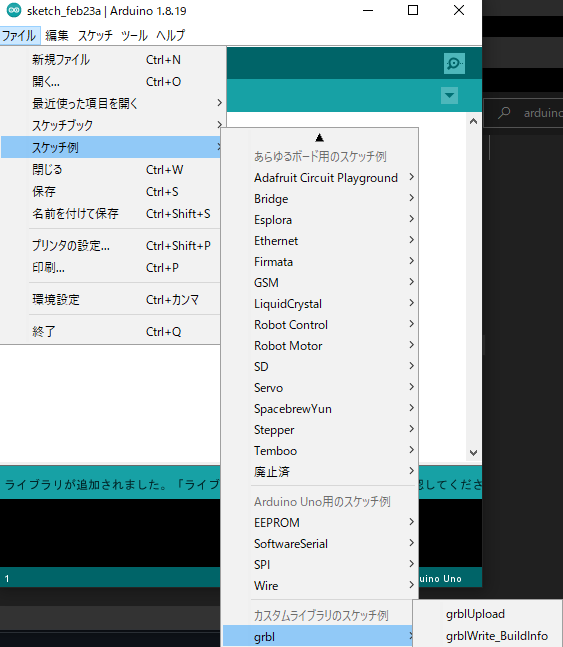This screenshot has width=563, height=647.
Task: Open the 編集 menu
Action: point(57,35)
